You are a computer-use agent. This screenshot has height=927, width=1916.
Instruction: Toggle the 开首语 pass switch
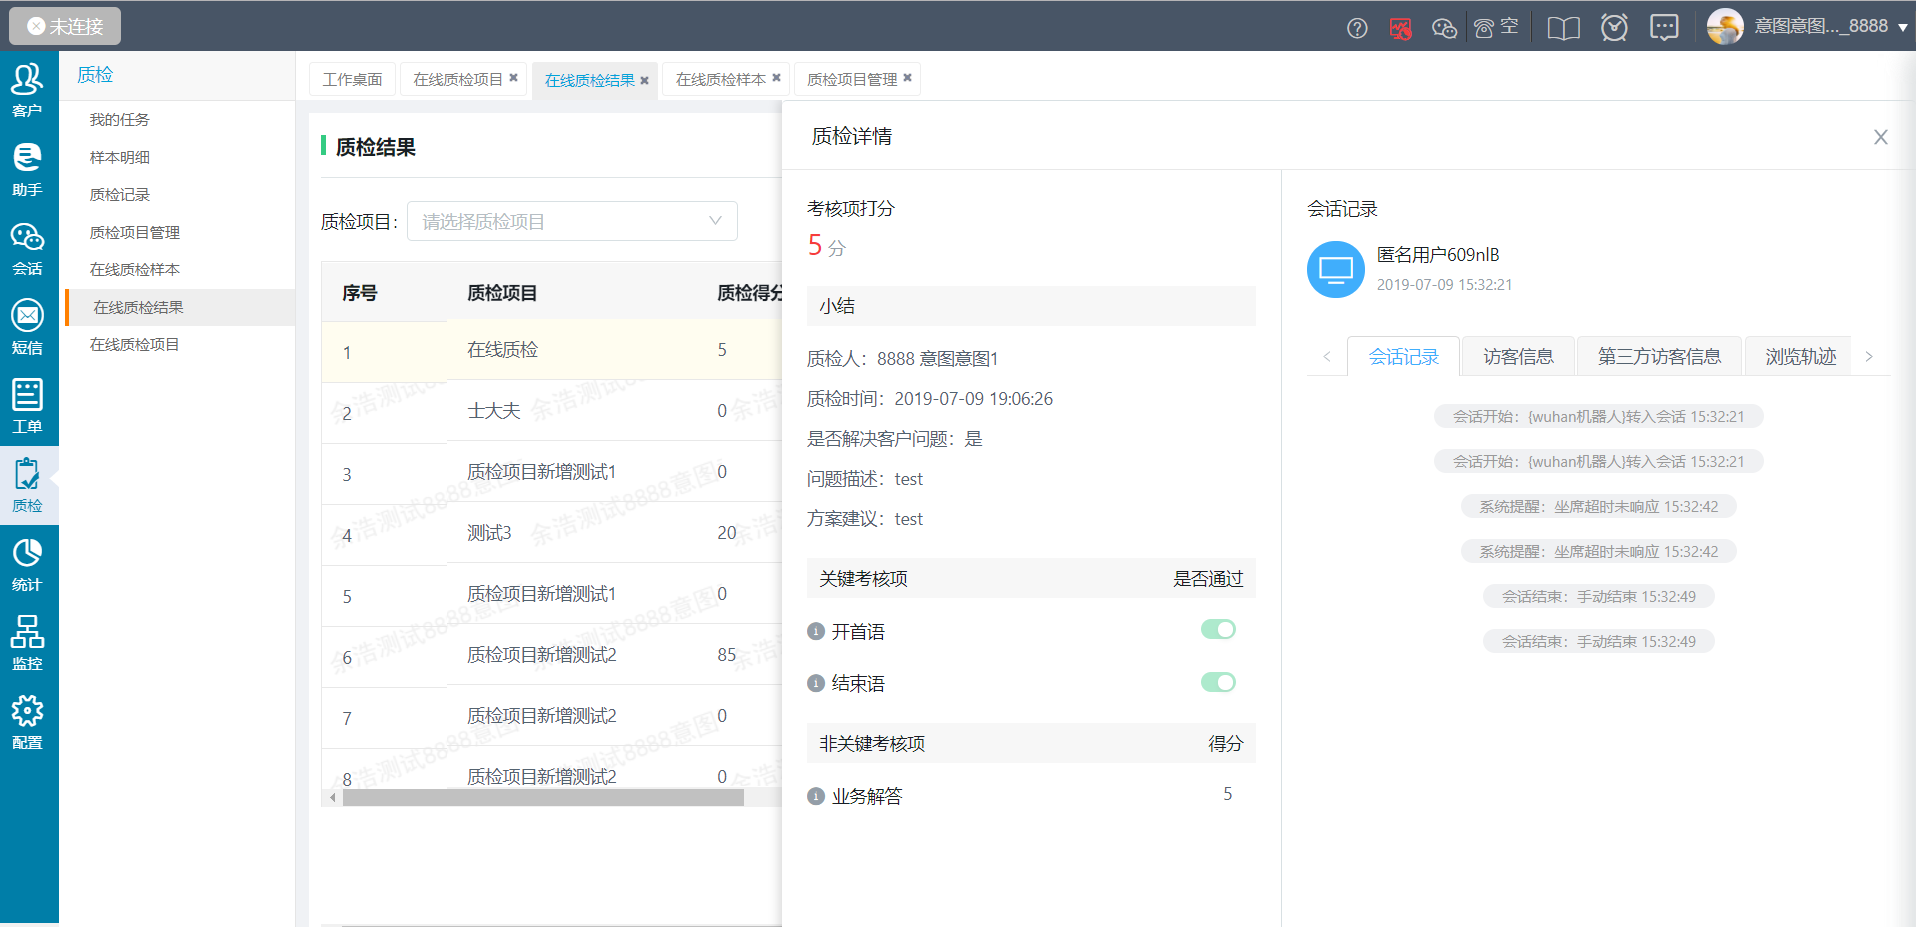[1218, 629]
